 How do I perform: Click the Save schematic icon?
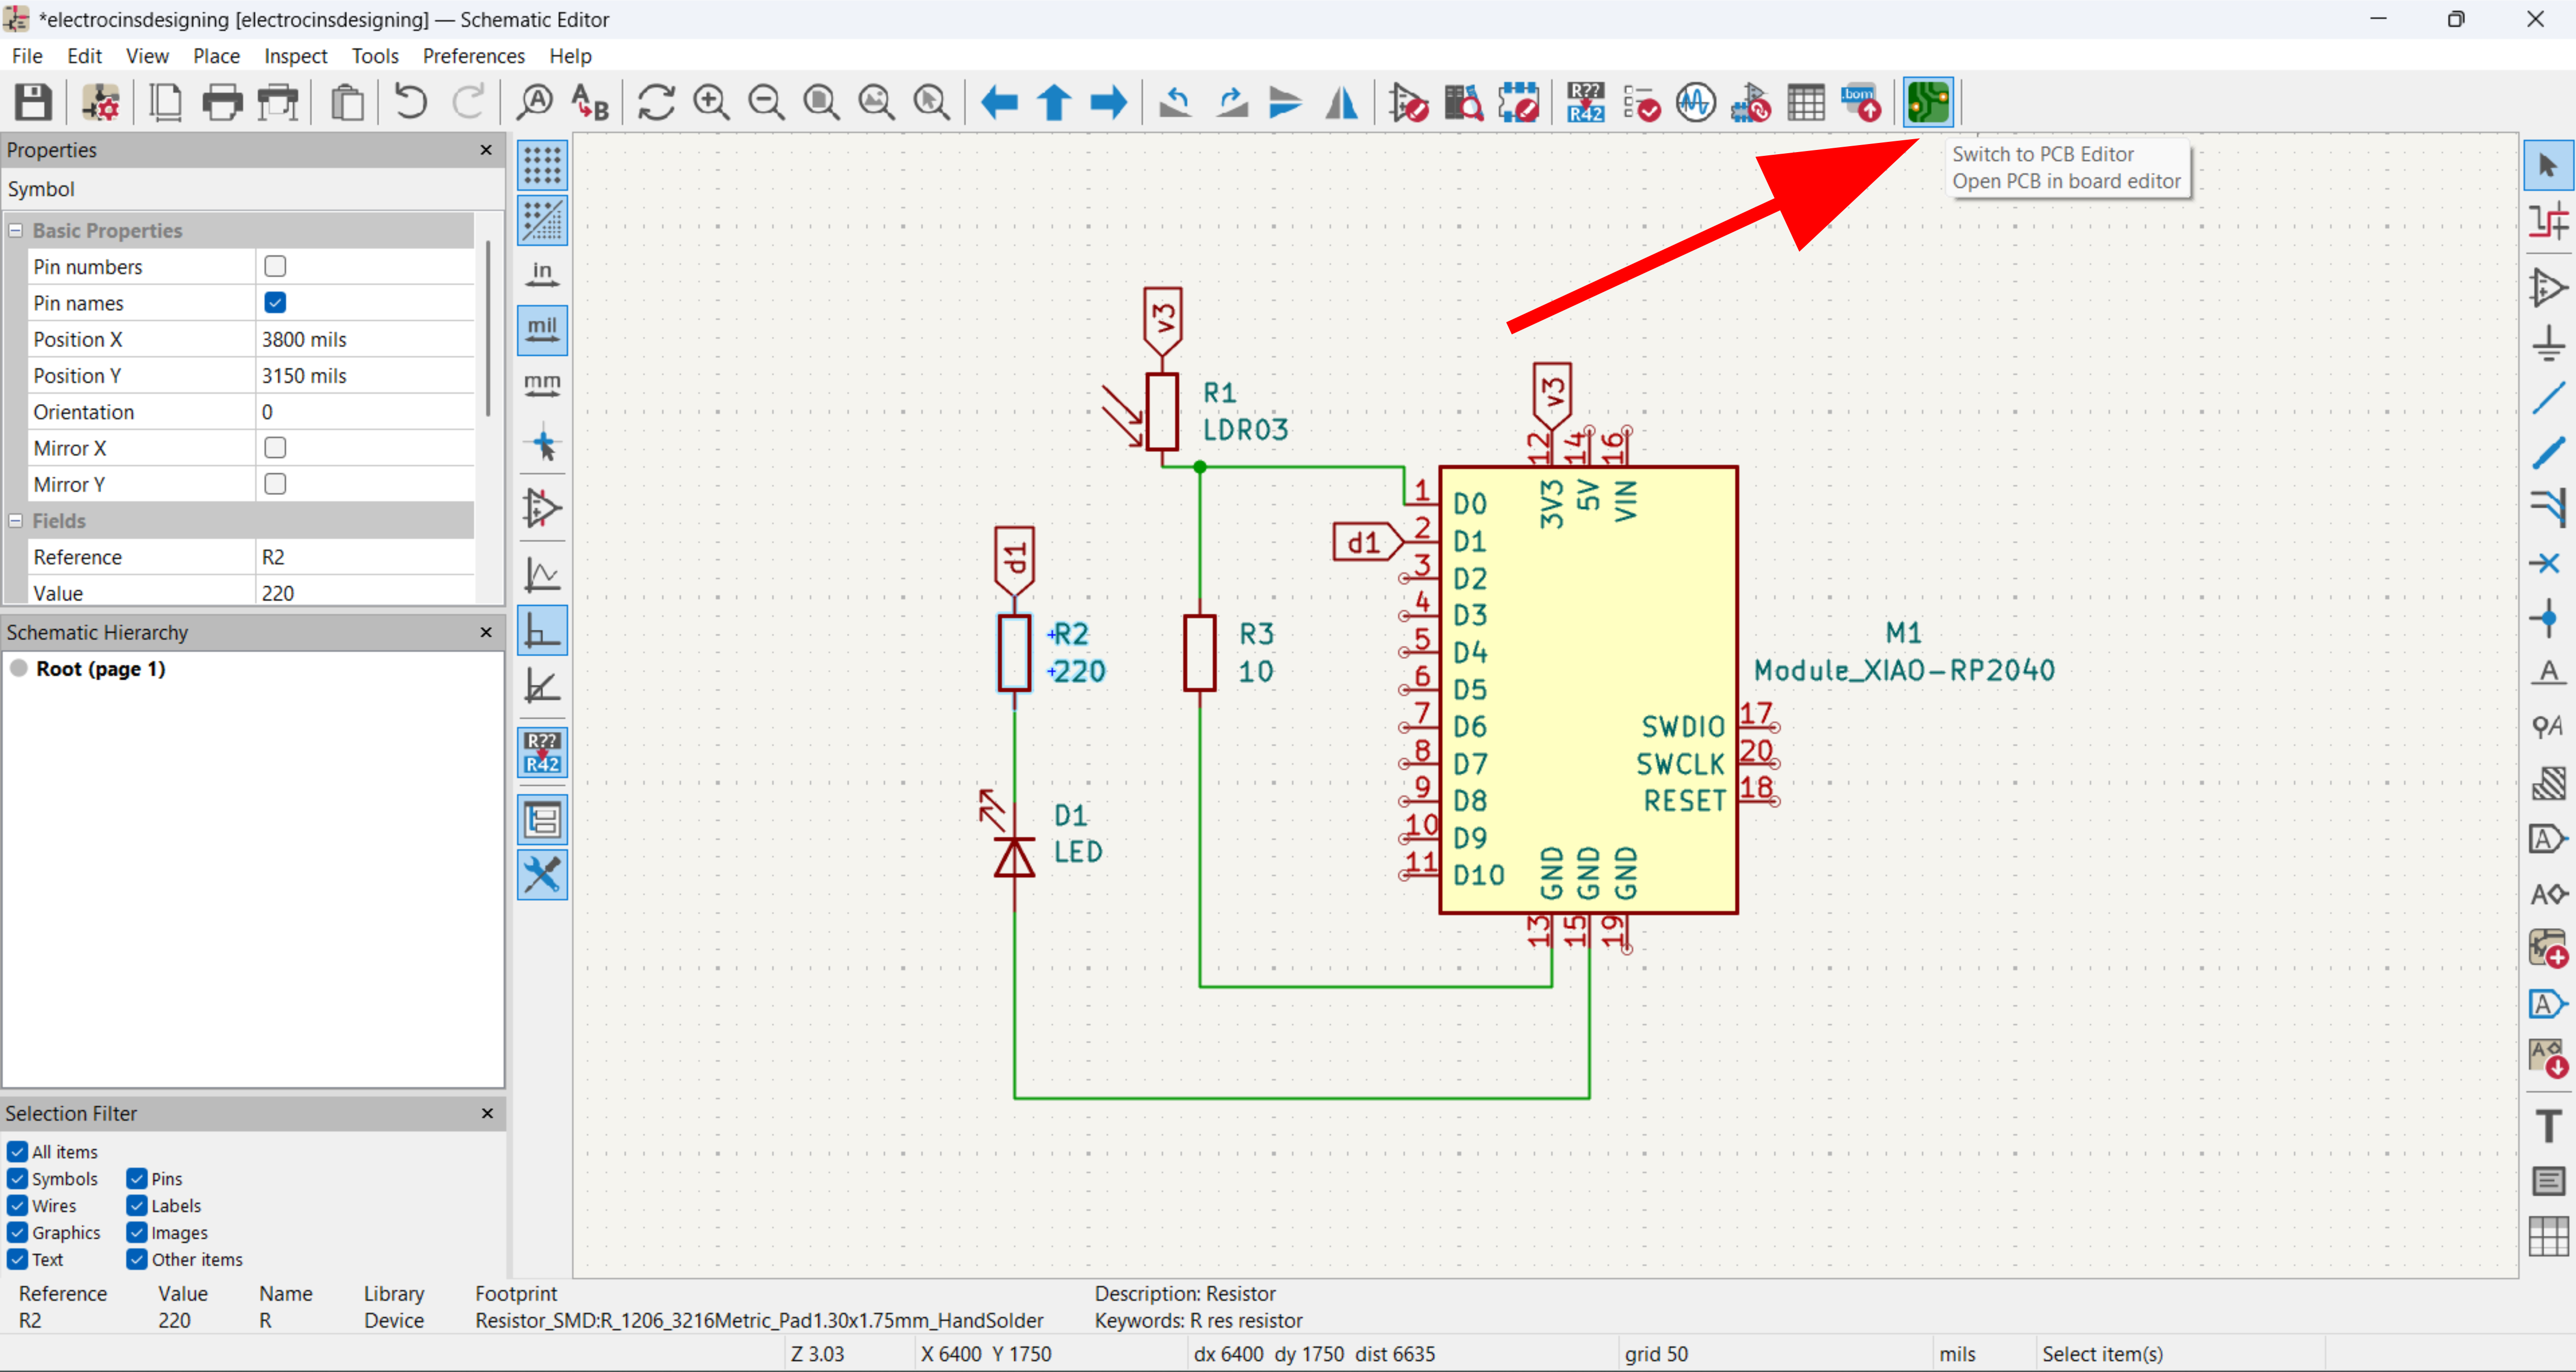tap(33, 102)
